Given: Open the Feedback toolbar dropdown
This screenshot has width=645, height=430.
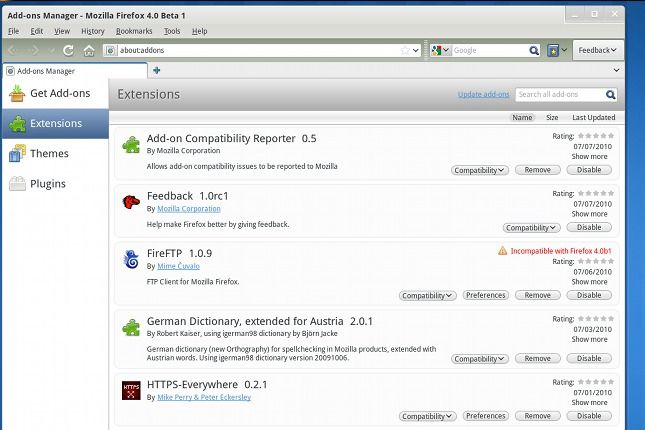Looking at the screenshot, I should click(598, 50).
